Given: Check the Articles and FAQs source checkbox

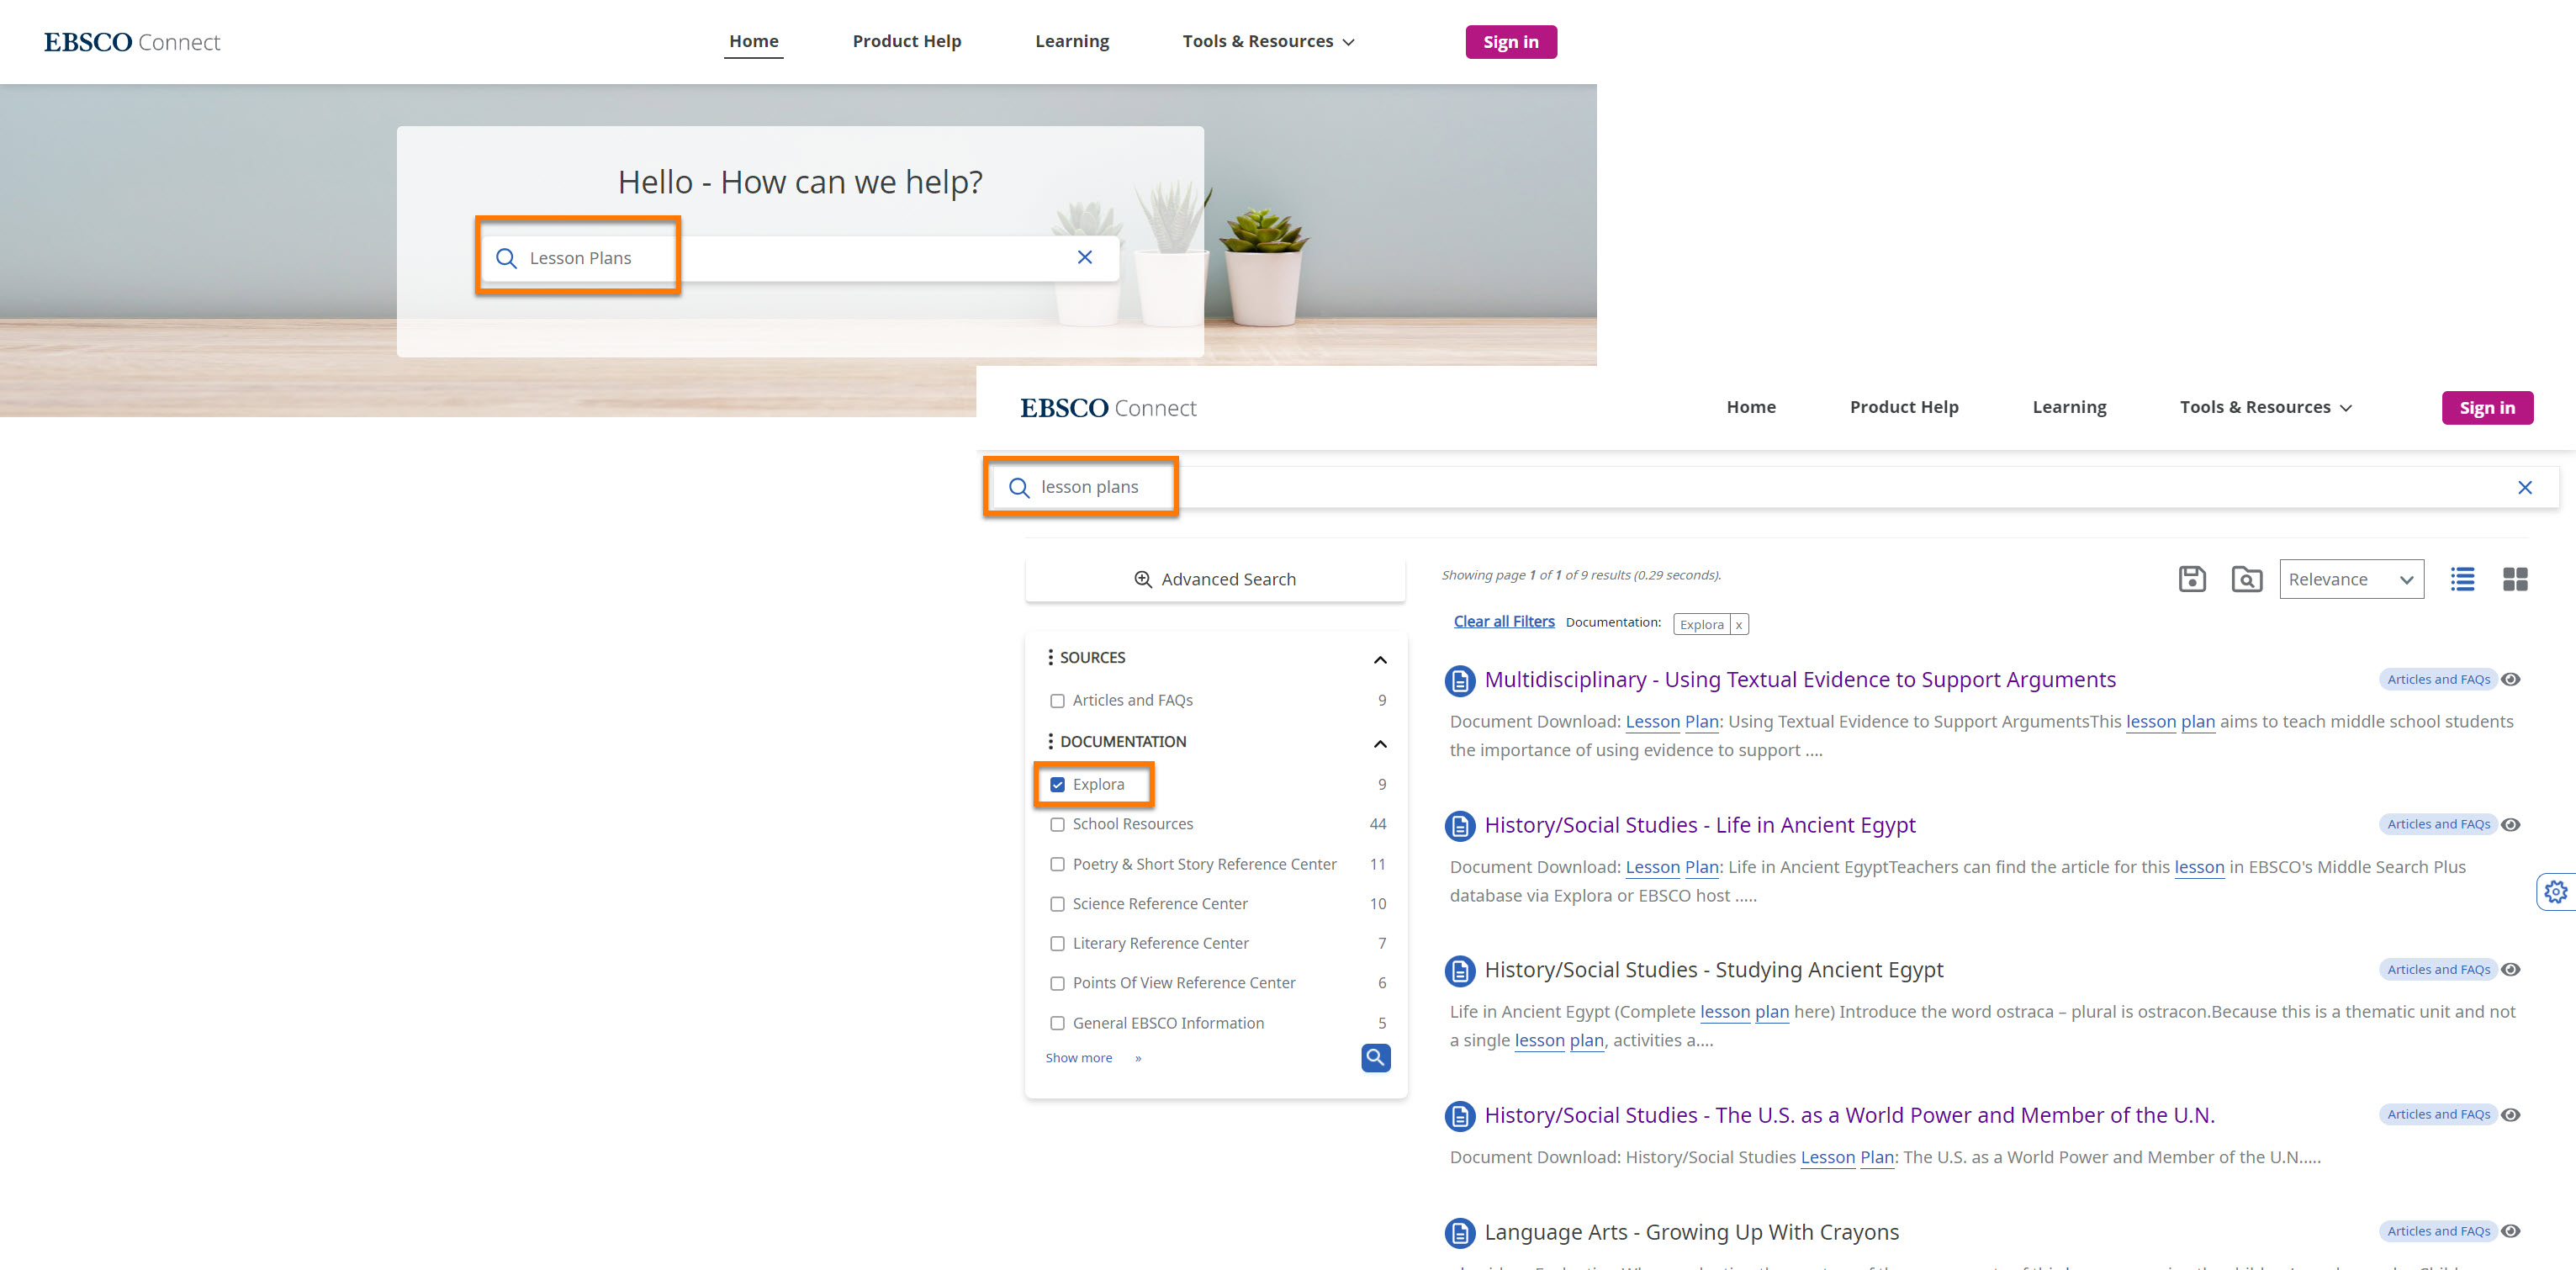Looking at the screenshot, I should click(1057, 701).
